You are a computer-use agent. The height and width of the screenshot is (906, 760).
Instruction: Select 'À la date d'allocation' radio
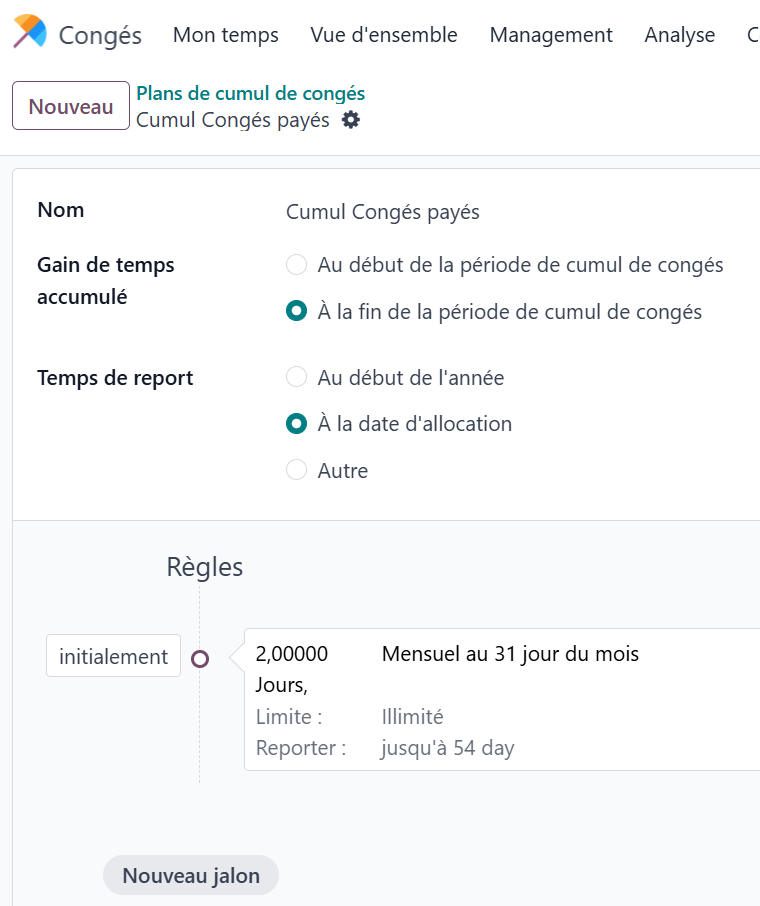[x=296, y=424]
